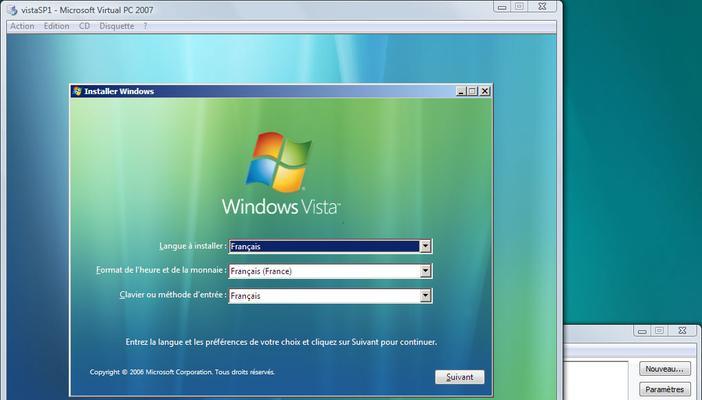This screenshot has height=400, width=702.
Task: Click the Langue à installer label
Action: [193, 246]
